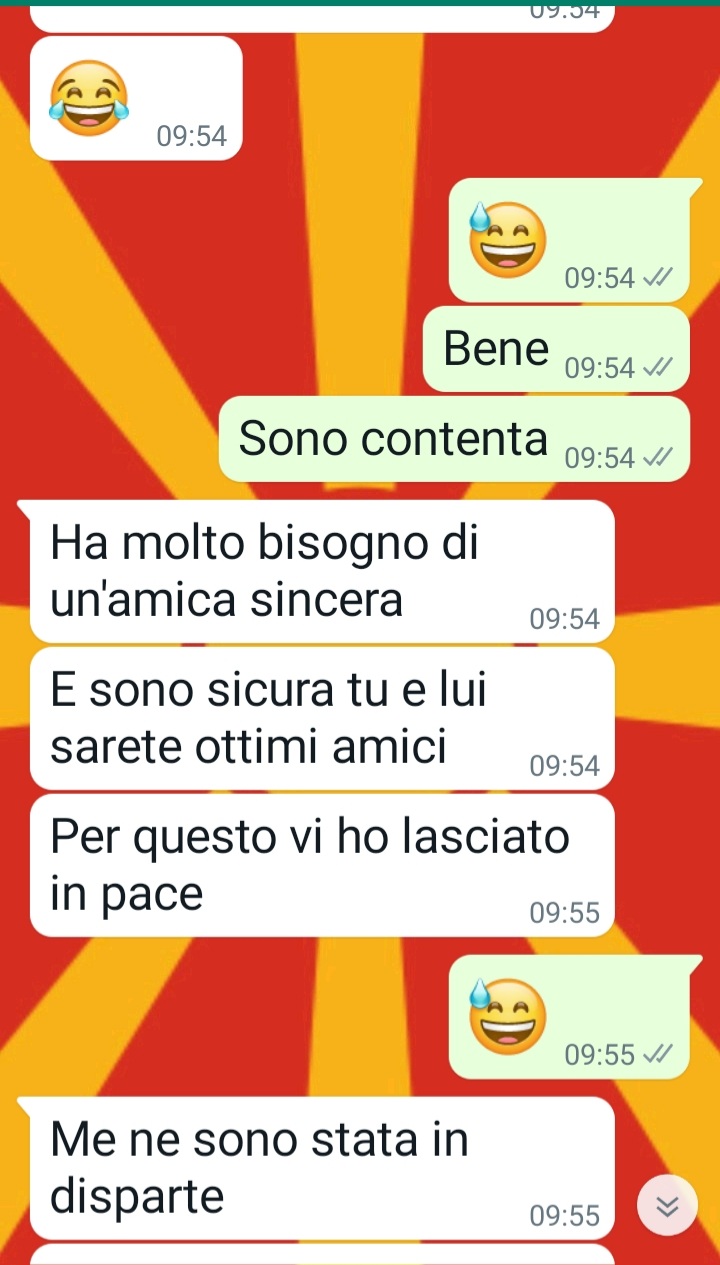
Task: Tap the 09:55 timestamp on 'in pace' message
Action: [565, 913]
